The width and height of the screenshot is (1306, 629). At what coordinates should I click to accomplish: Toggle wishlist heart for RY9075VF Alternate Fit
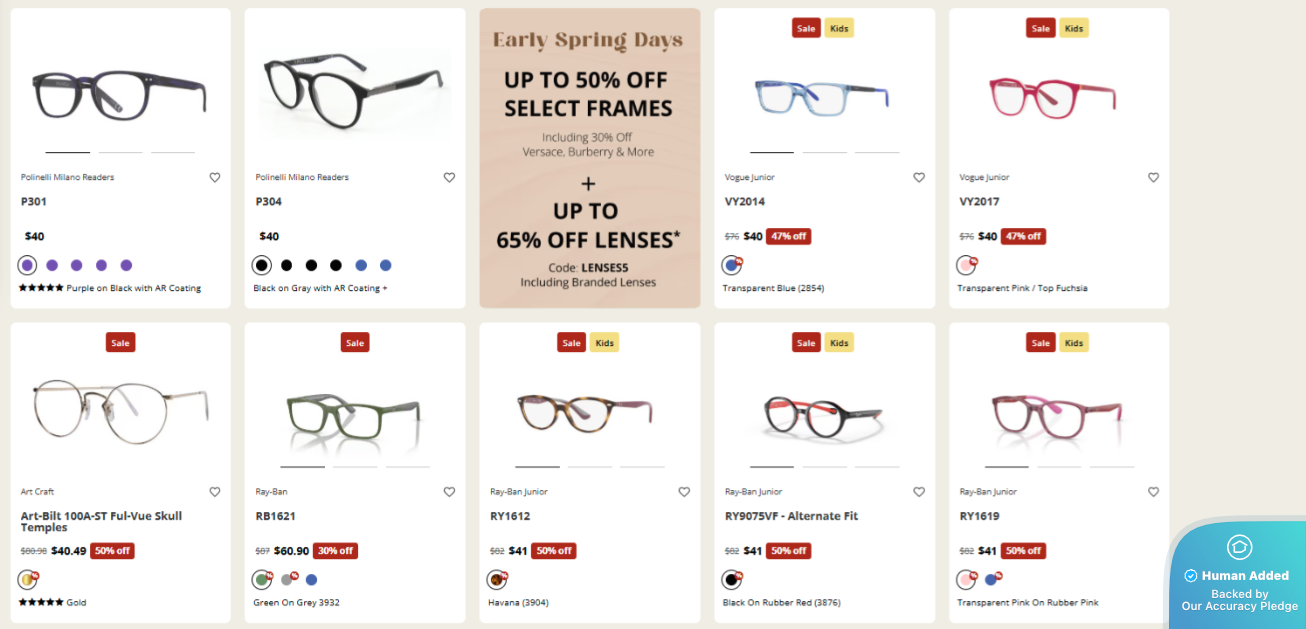click(x=919, y=492)
